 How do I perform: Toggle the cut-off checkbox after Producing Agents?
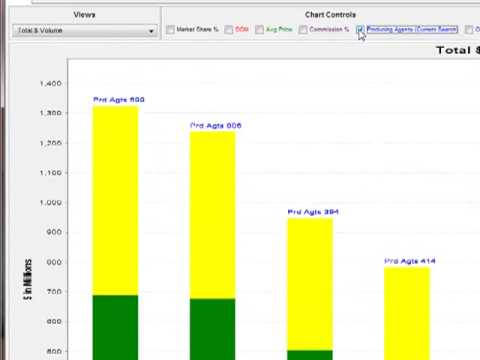(469, 30)
